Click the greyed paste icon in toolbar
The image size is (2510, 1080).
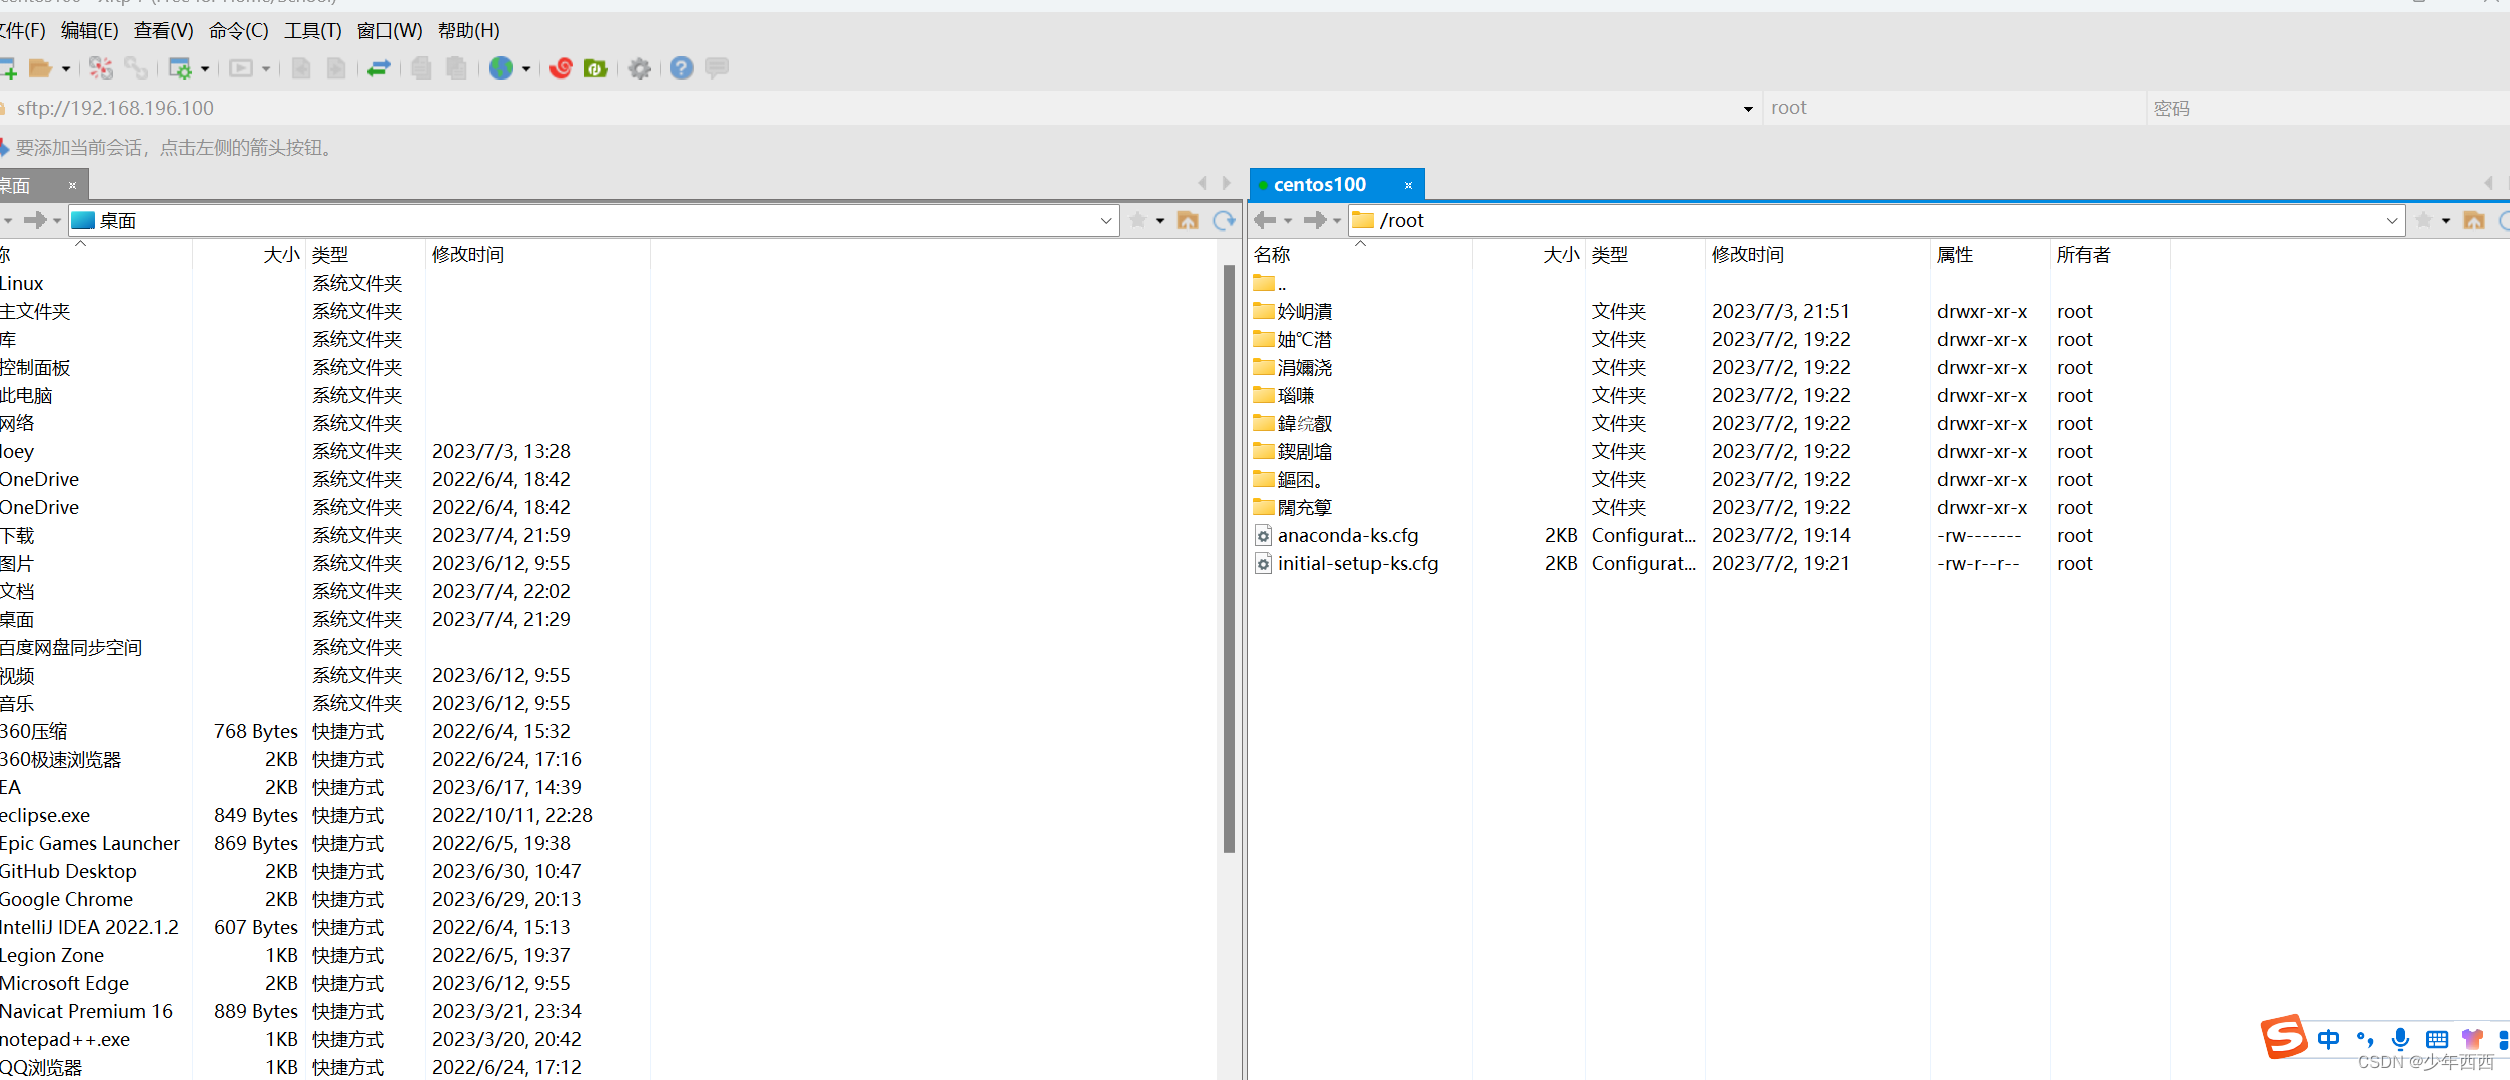[457, 68]
